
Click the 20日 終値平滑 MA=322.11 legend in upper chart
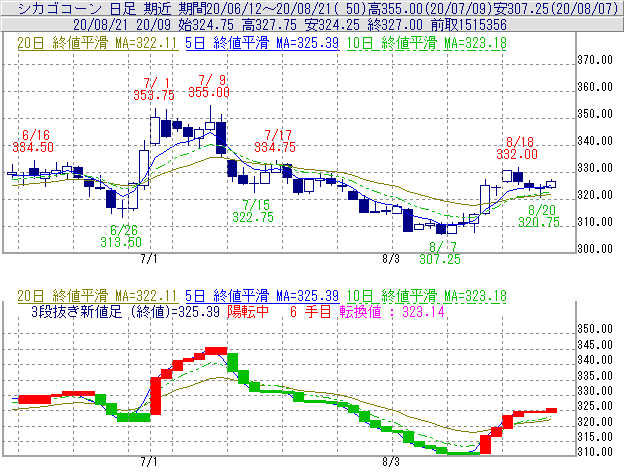pos(97,43)
